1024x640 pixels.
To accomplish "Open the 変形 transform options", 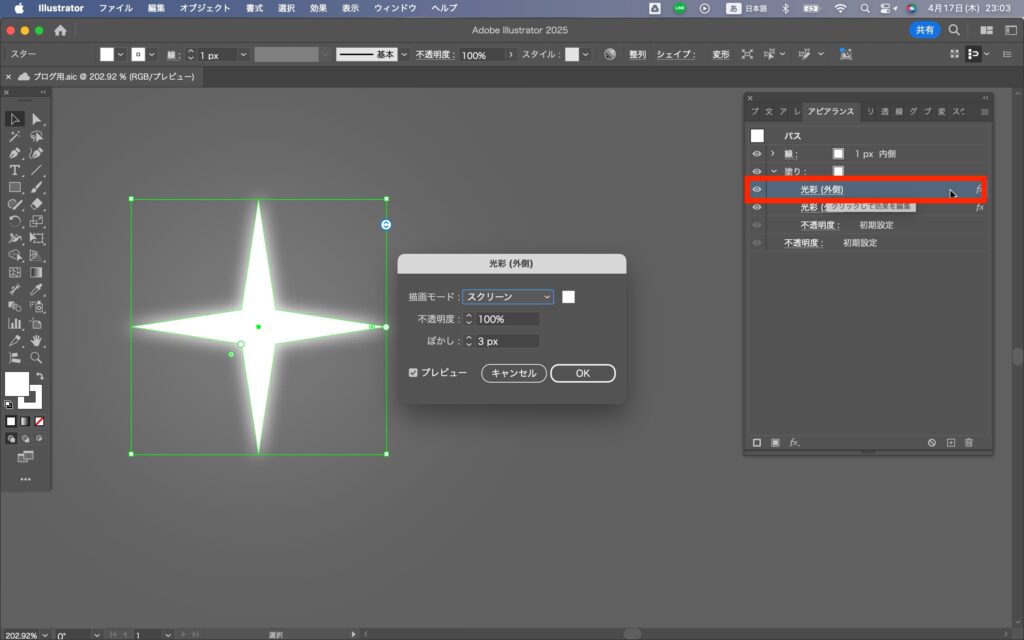I will [720, 55].
